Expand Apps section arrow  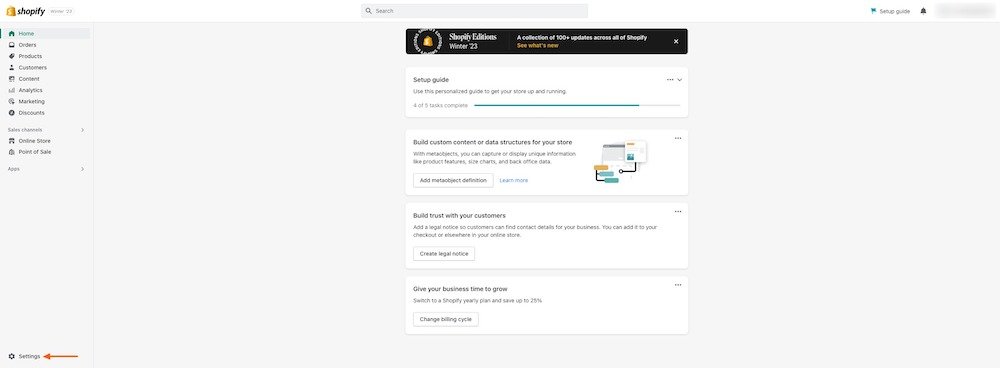tap(82, 169)
